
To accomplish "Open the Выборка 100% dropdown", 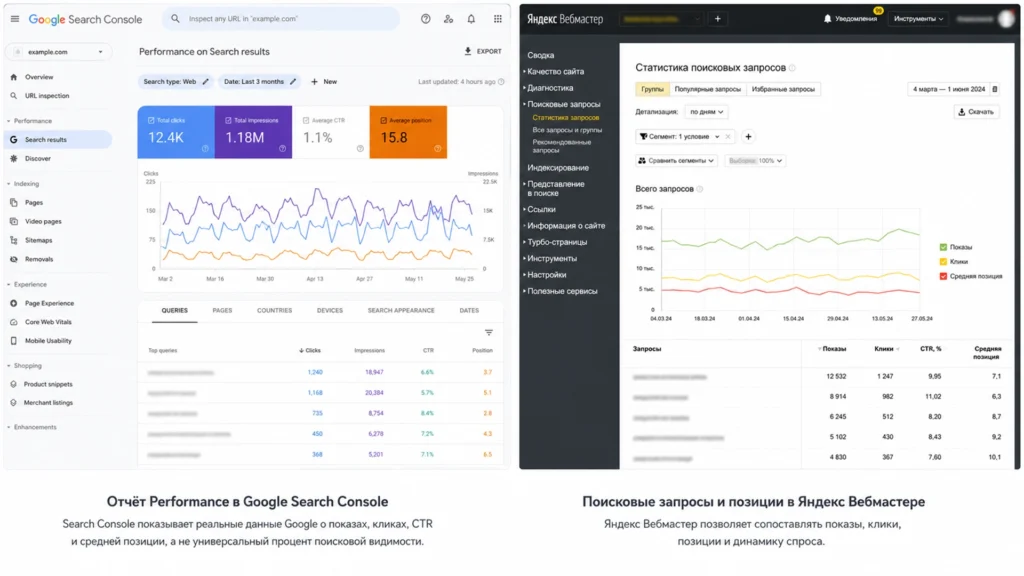I will (x=755, y=161).
